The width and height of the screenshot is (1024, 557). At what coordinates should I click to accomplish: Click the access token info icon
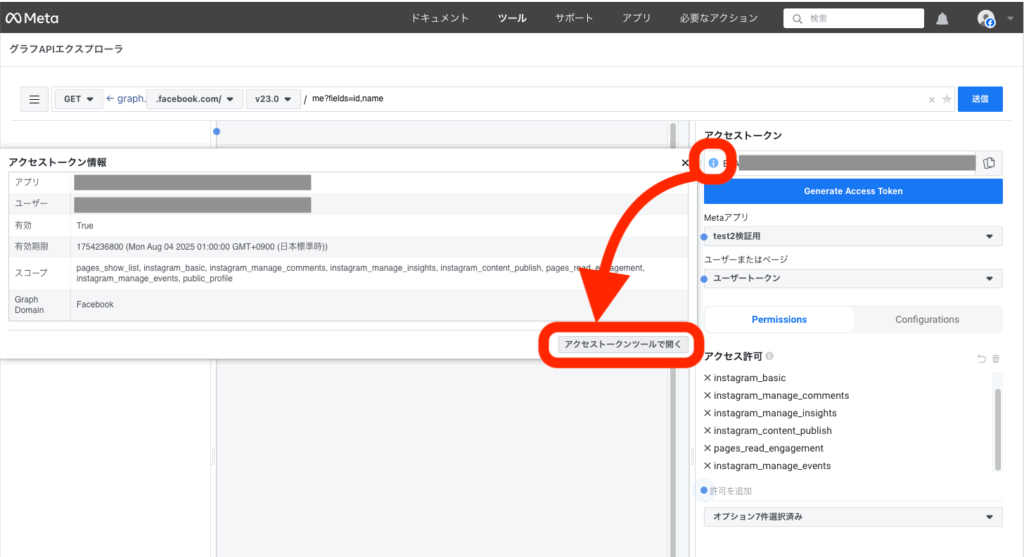coord(713,163)
